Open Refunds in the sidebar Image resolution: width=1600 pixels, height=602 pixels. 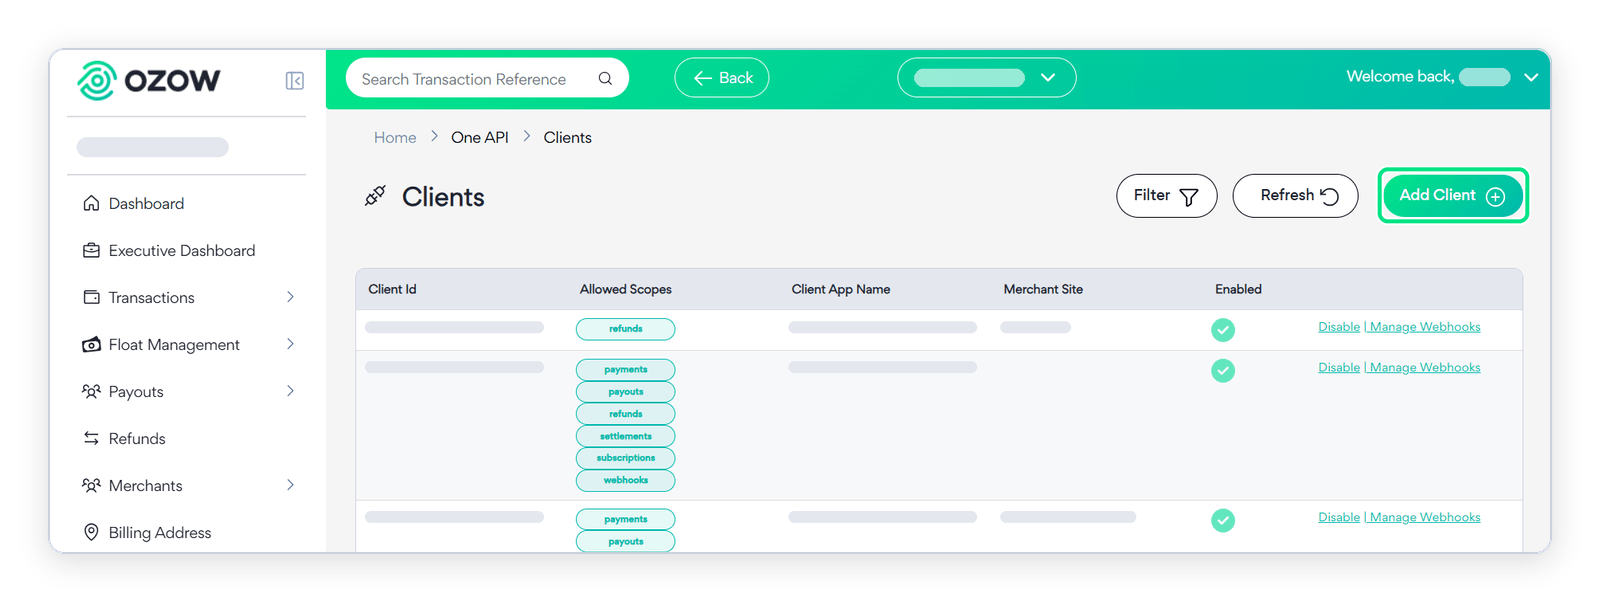(137, 438)
